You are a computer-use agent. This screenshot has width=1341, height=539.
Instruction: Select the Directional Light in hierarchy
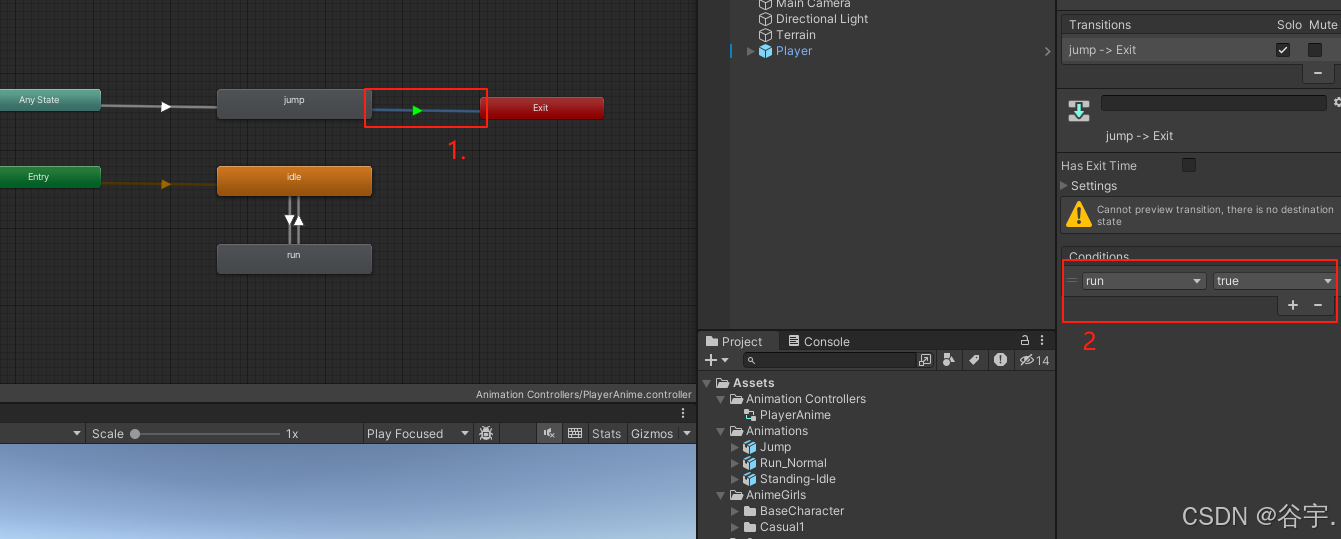coord(822,19)
